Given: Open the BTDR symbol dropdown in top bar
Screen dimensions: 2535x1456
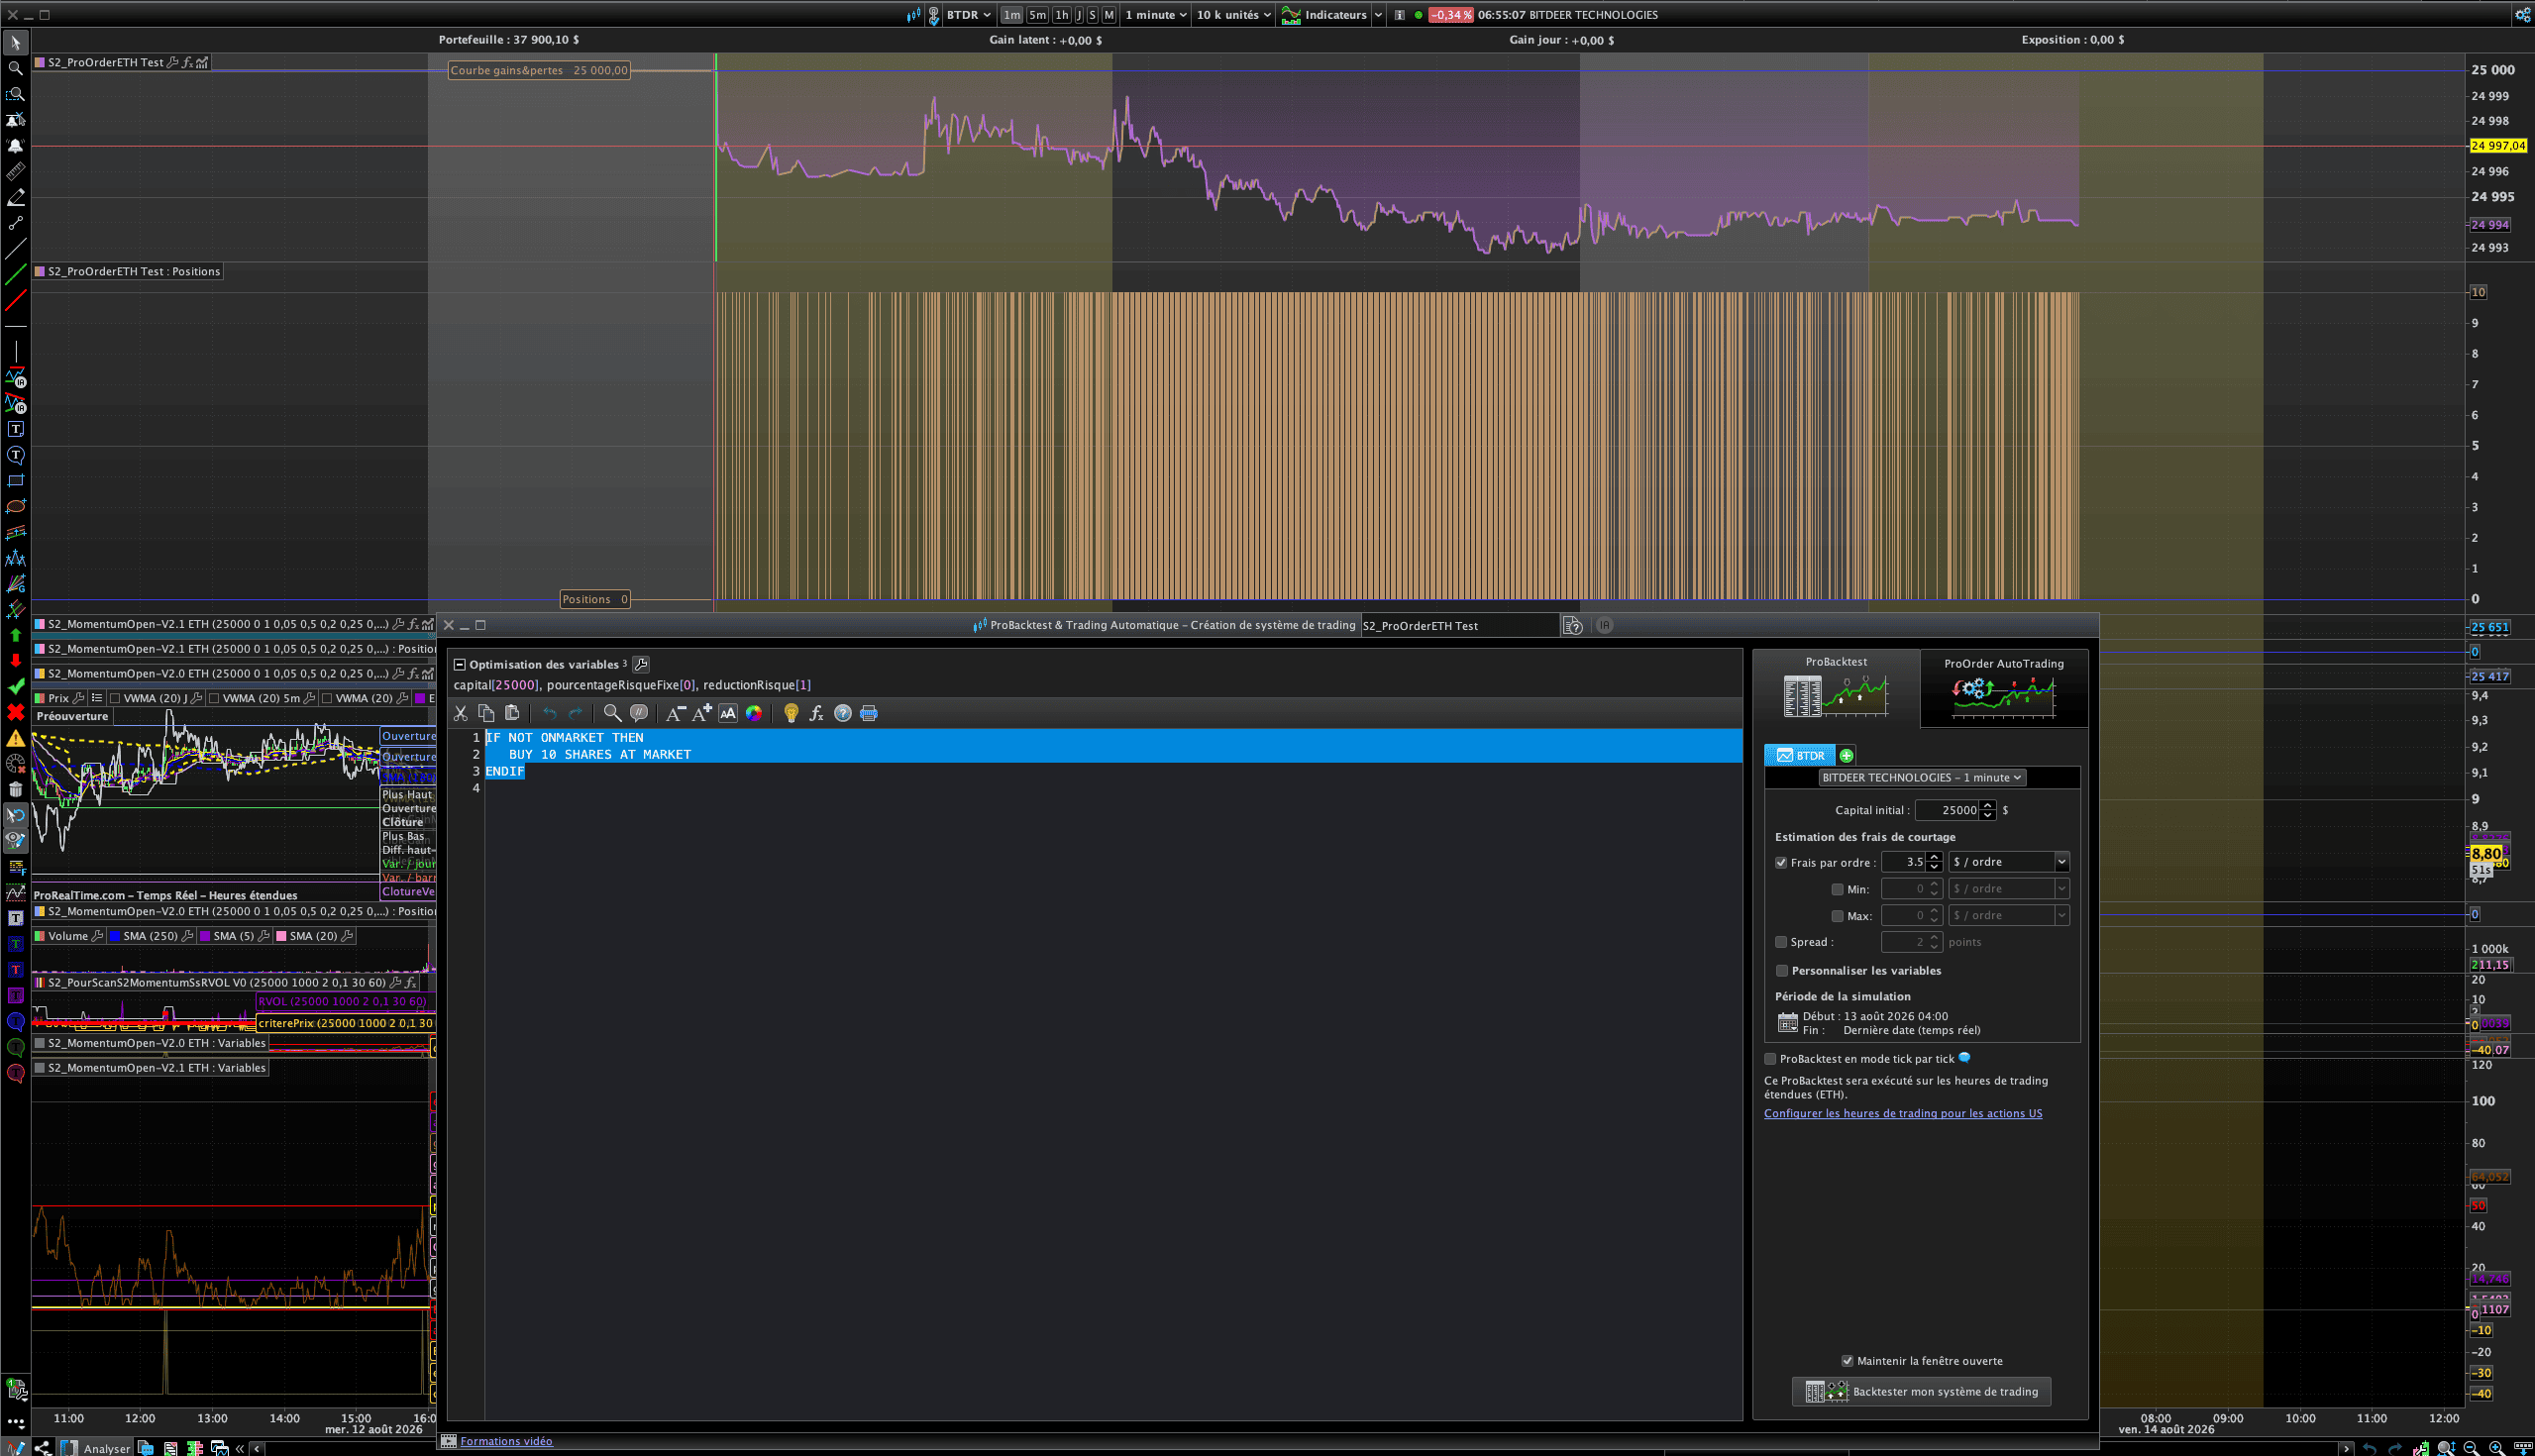Looking at the screenshot, I should pyautogui.click(x=968, y=15).
